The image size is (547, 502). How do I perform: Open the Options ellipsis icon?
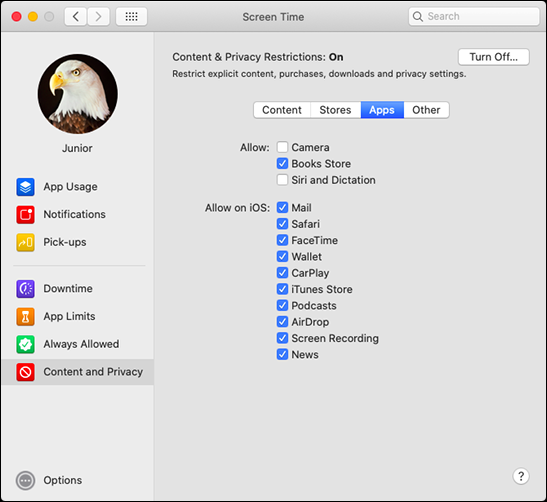tap(25, 480)
